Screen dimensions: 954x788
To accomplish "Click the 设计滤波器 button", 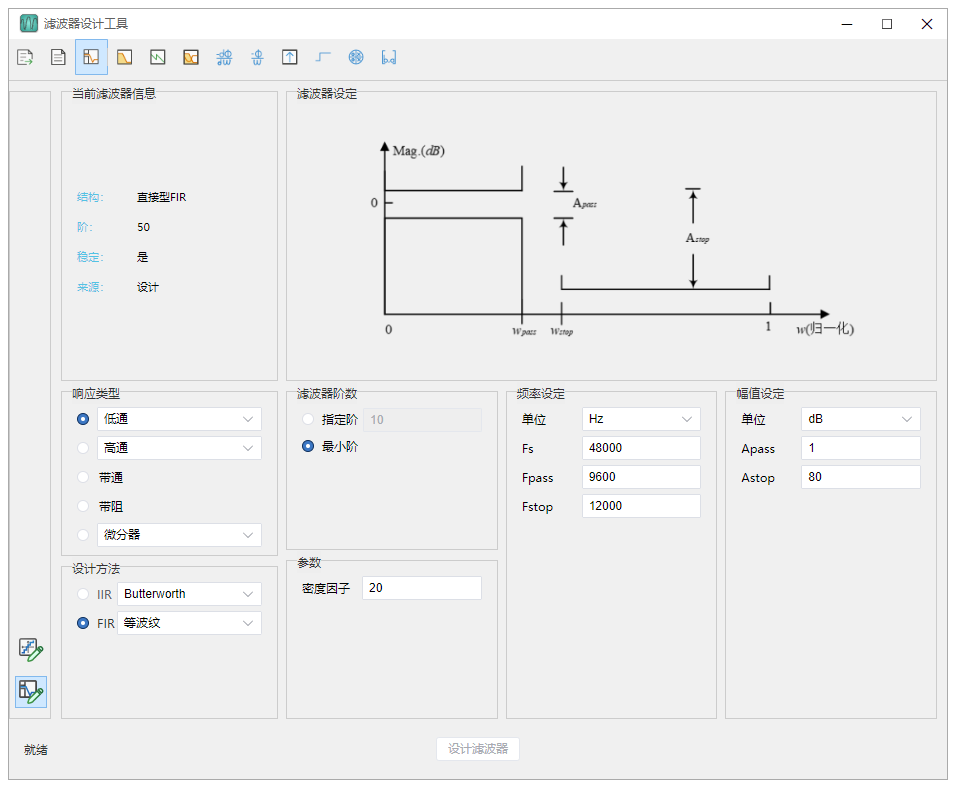I will coord(478,748).
